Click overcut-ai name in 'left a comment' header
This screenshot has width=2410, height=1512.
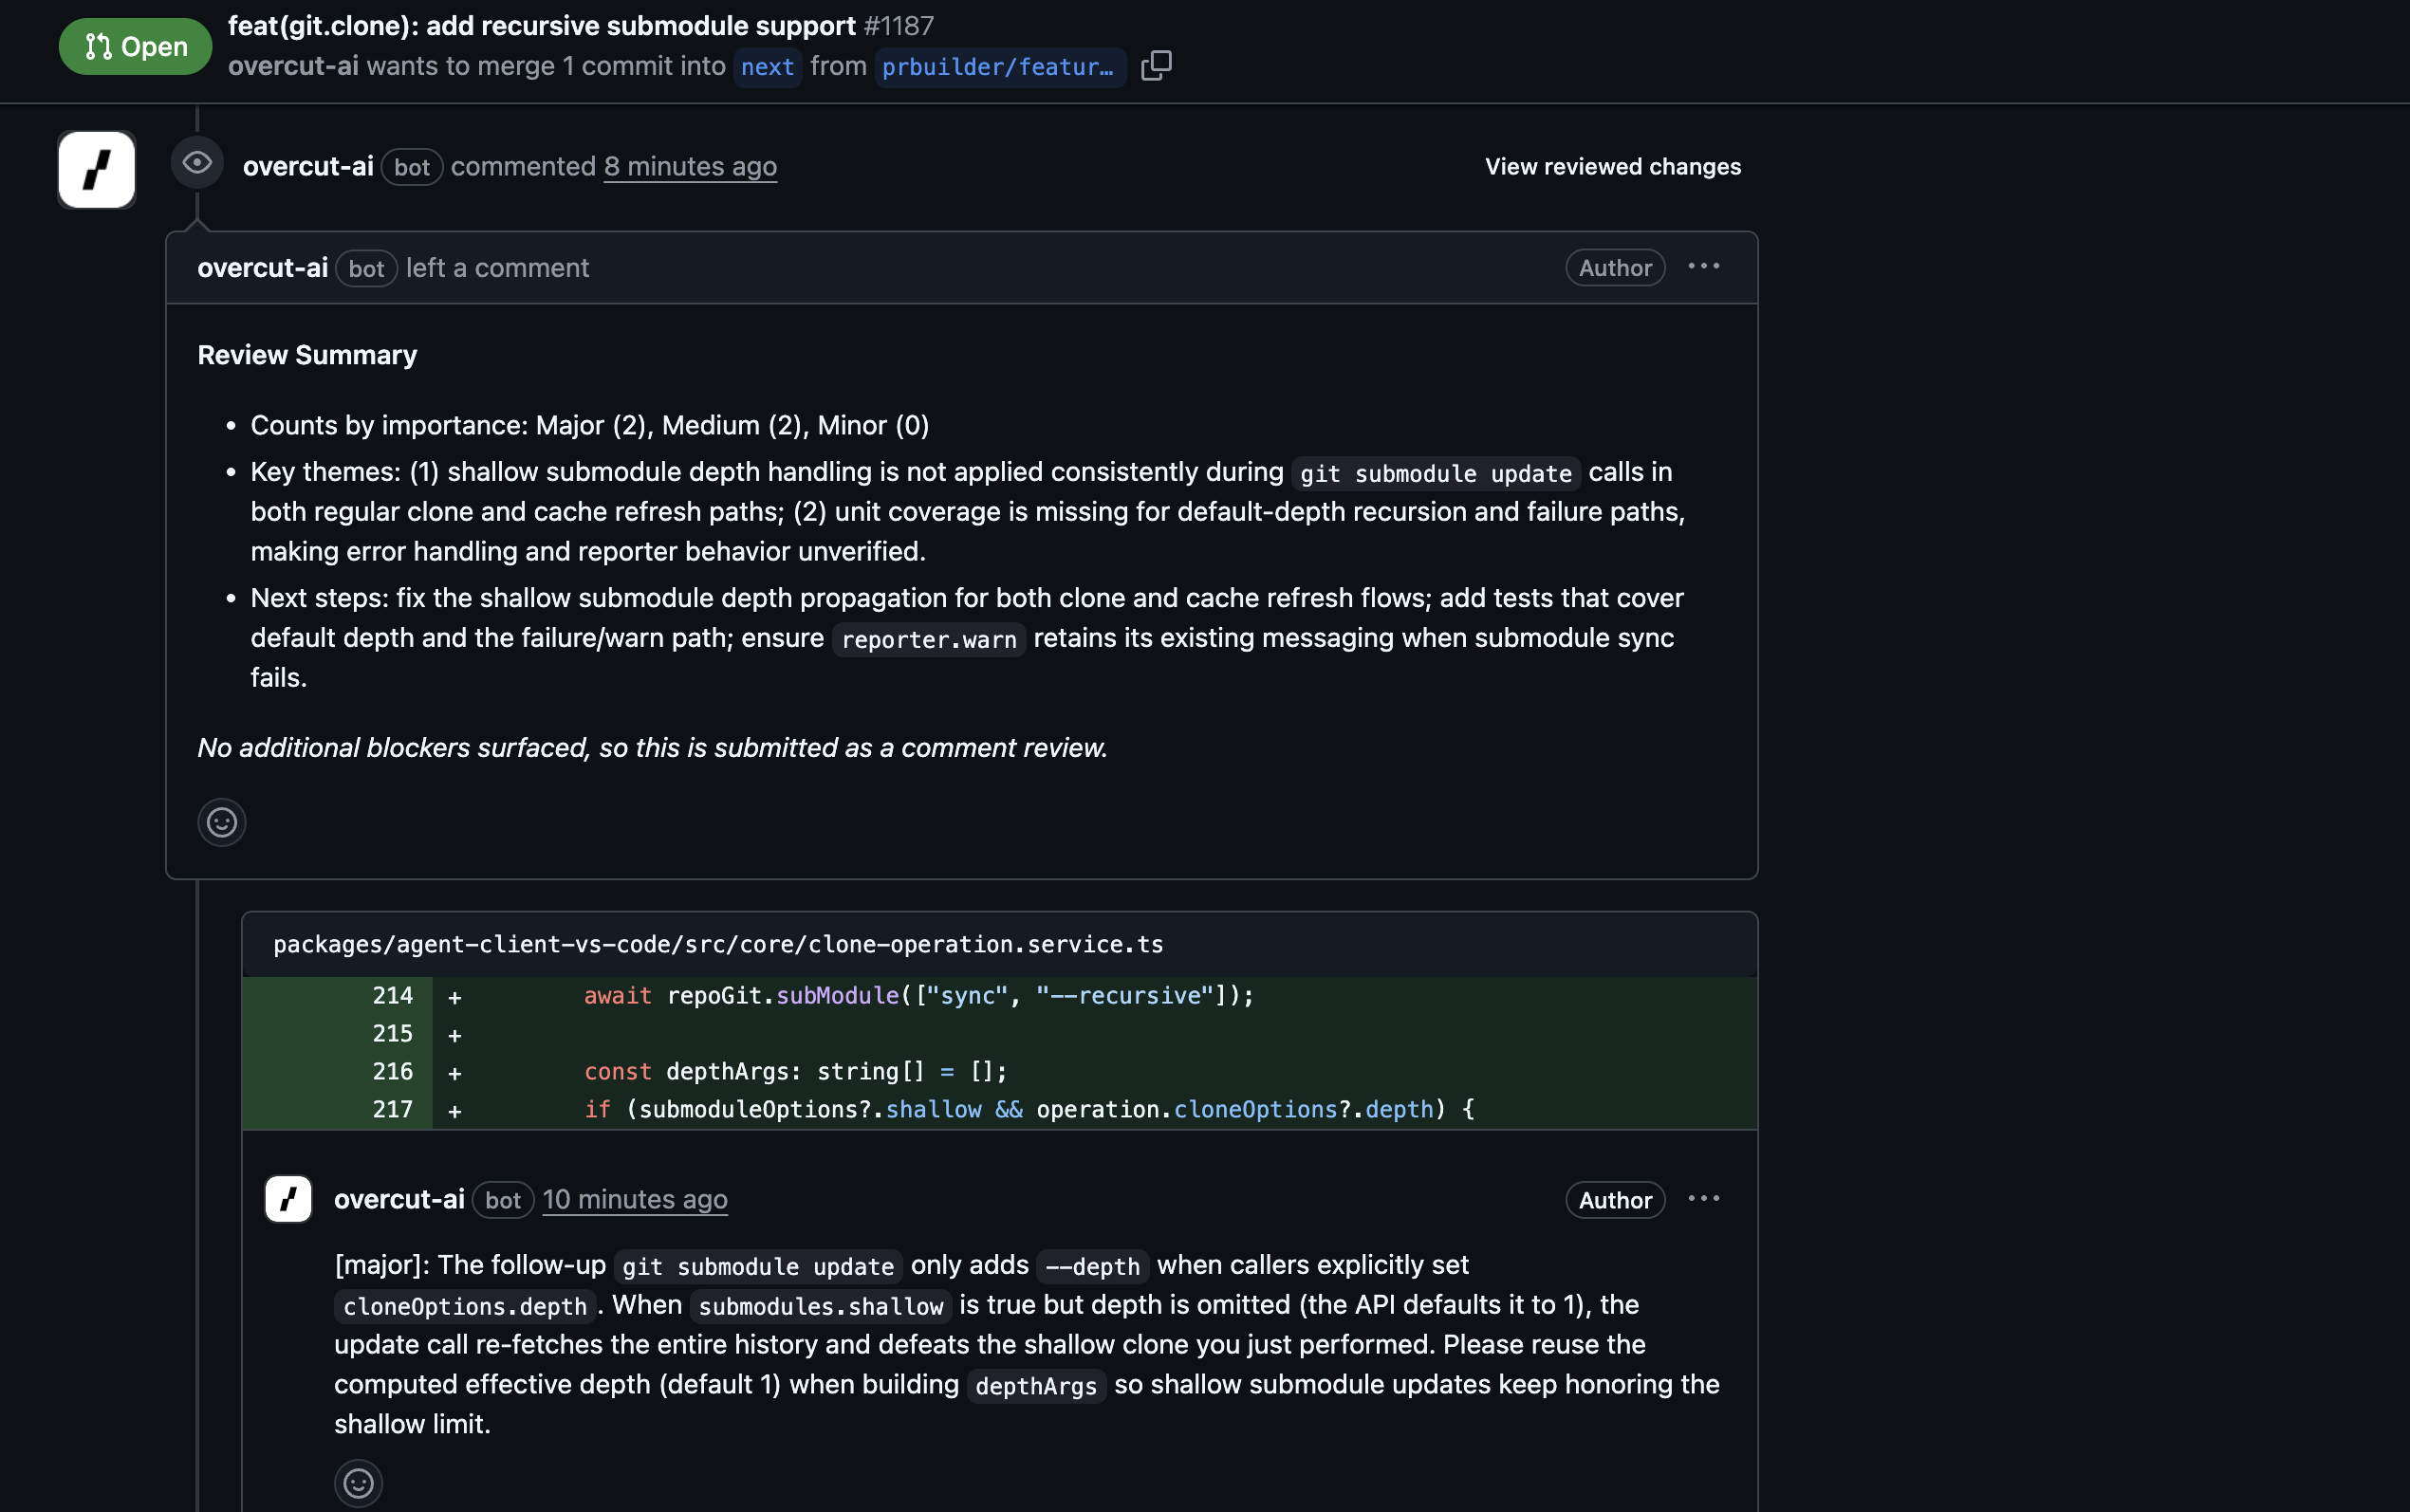coord(263,268)
